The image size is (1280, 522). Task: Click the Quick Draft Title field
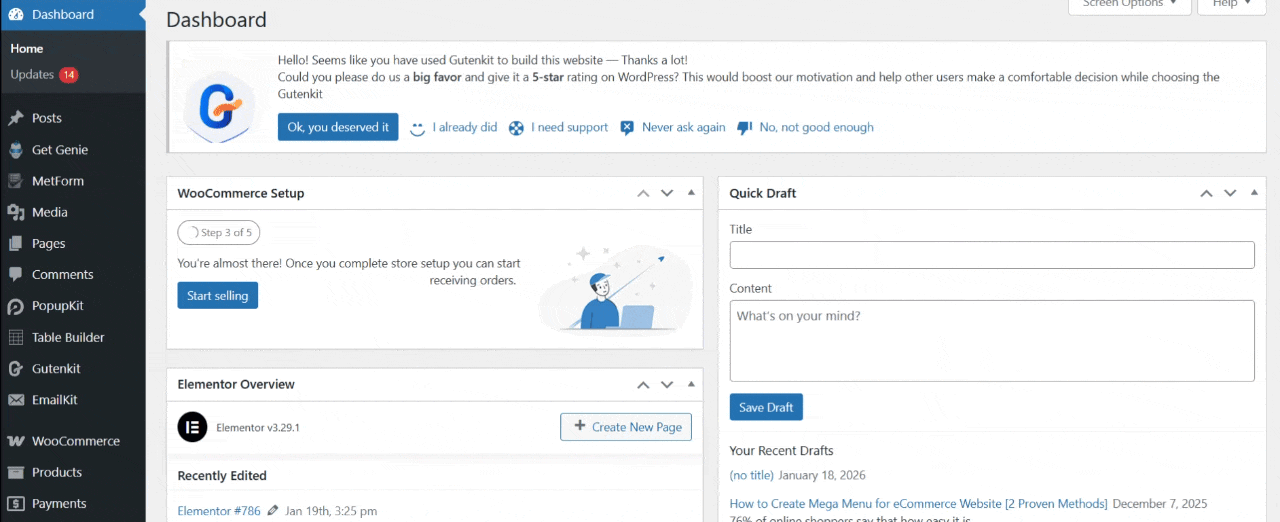click(992, 255)
